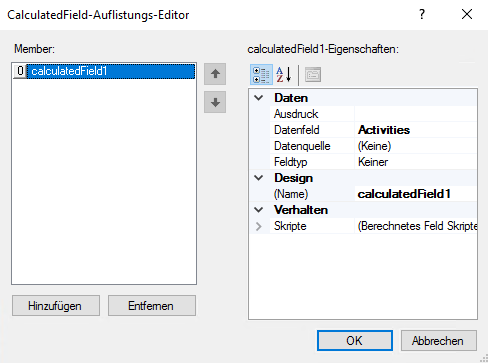Screen dimensions: 488x363
Task: Select the Datenquelle property label
Action: click(302, 146)
